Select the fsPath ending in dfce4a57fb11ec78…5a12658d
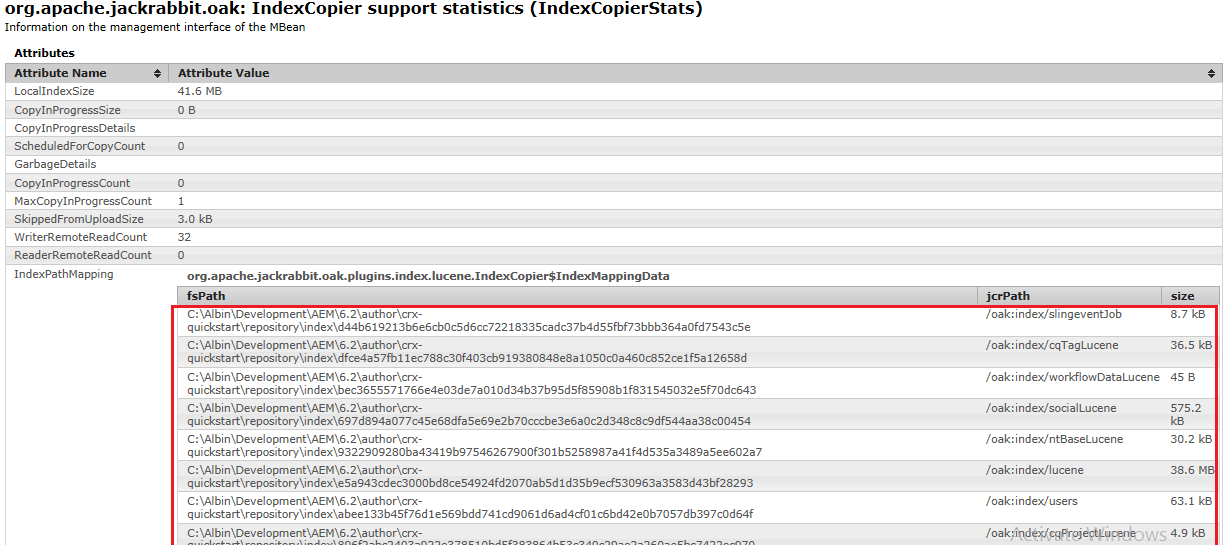The width and height of the screenshot is (1225, 545). (467, 352)
